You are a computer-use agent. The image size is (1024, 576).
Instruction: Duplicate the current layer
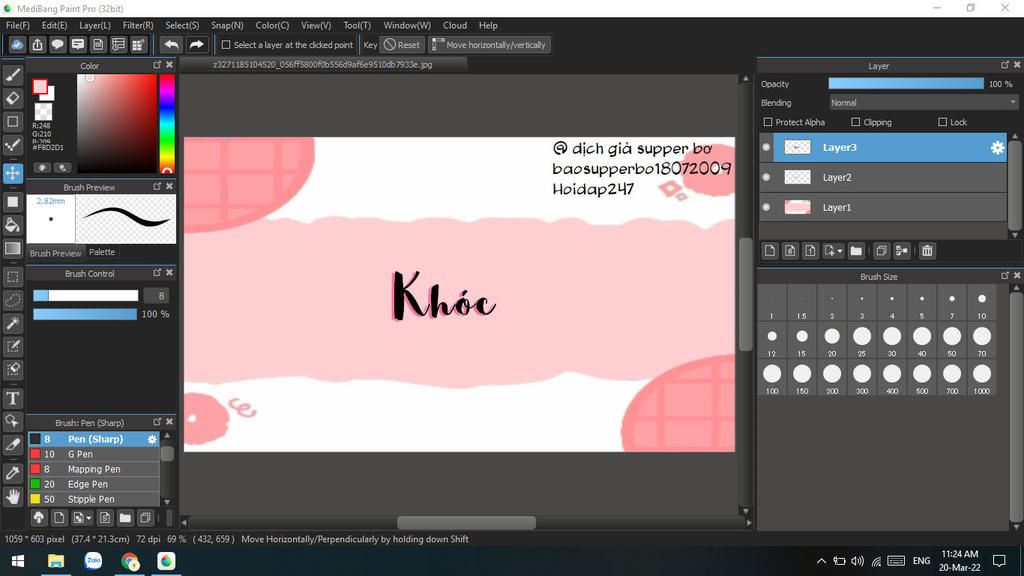coord(881,251)
